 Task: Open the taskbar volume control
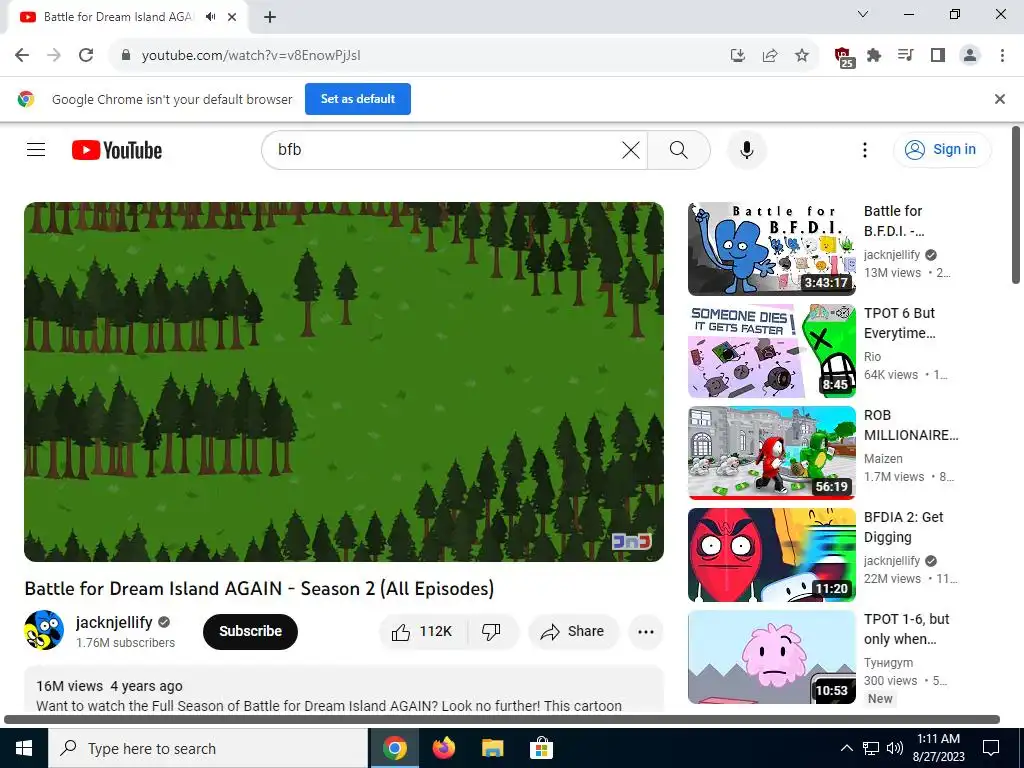(x=895, y=748)
